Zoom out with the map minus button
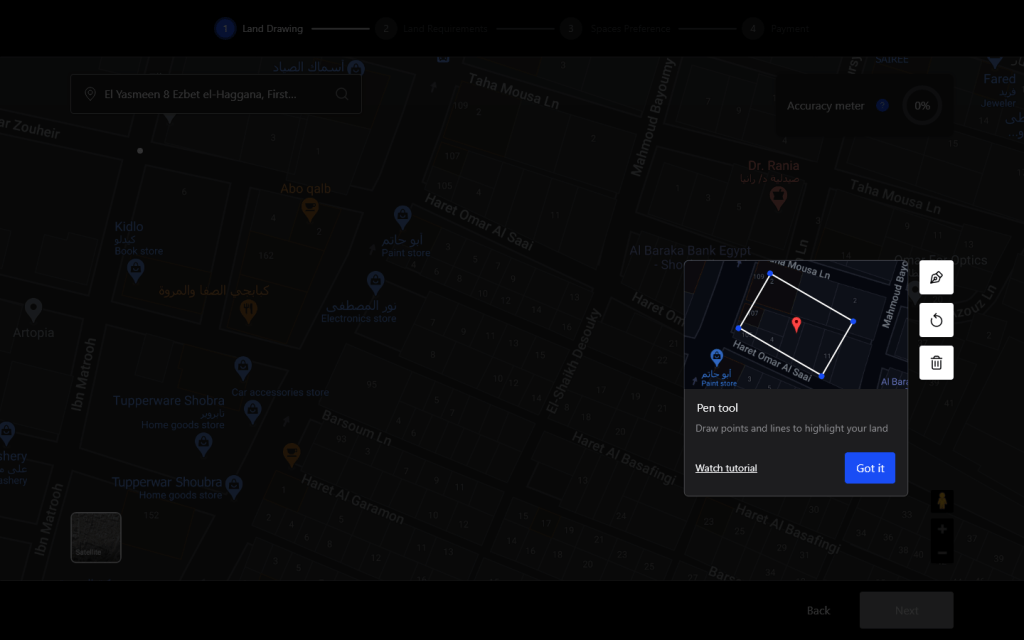 pyautogui.click(x=941, y=553)
